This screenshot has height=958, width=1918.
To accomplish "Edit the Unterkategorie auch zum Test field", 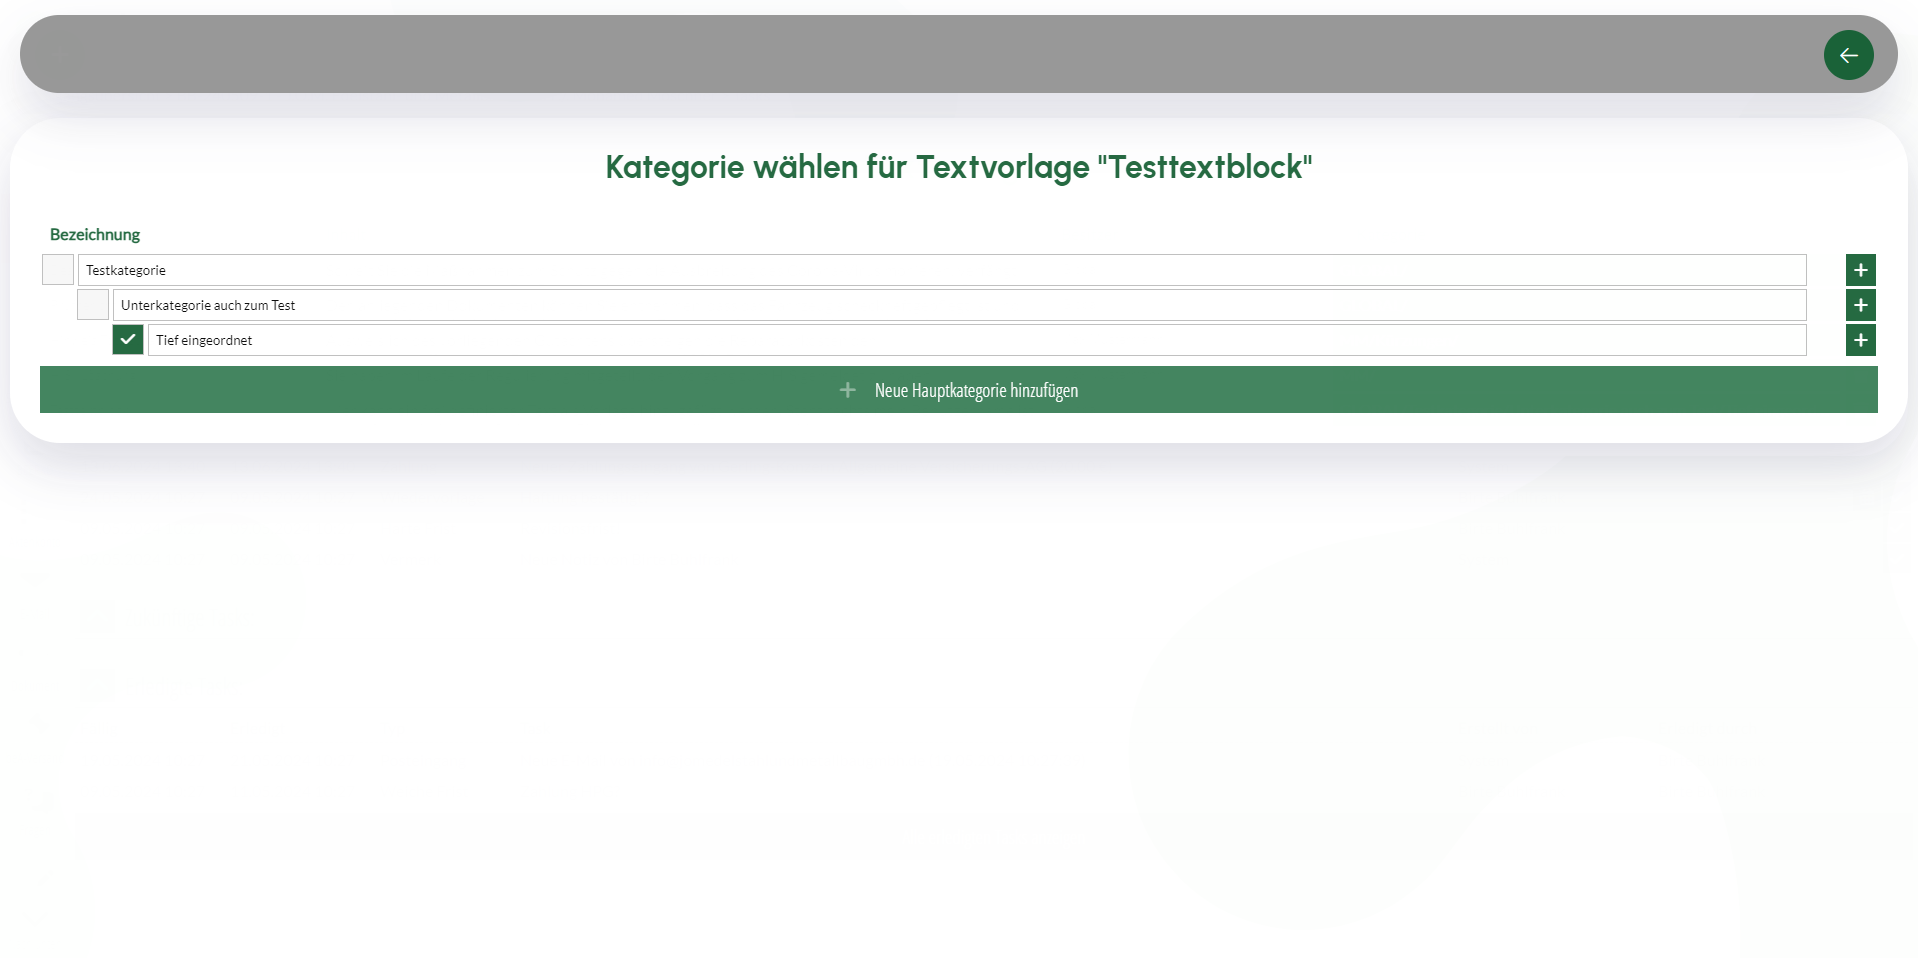I will pyautogui.click(x=900, y=305).
